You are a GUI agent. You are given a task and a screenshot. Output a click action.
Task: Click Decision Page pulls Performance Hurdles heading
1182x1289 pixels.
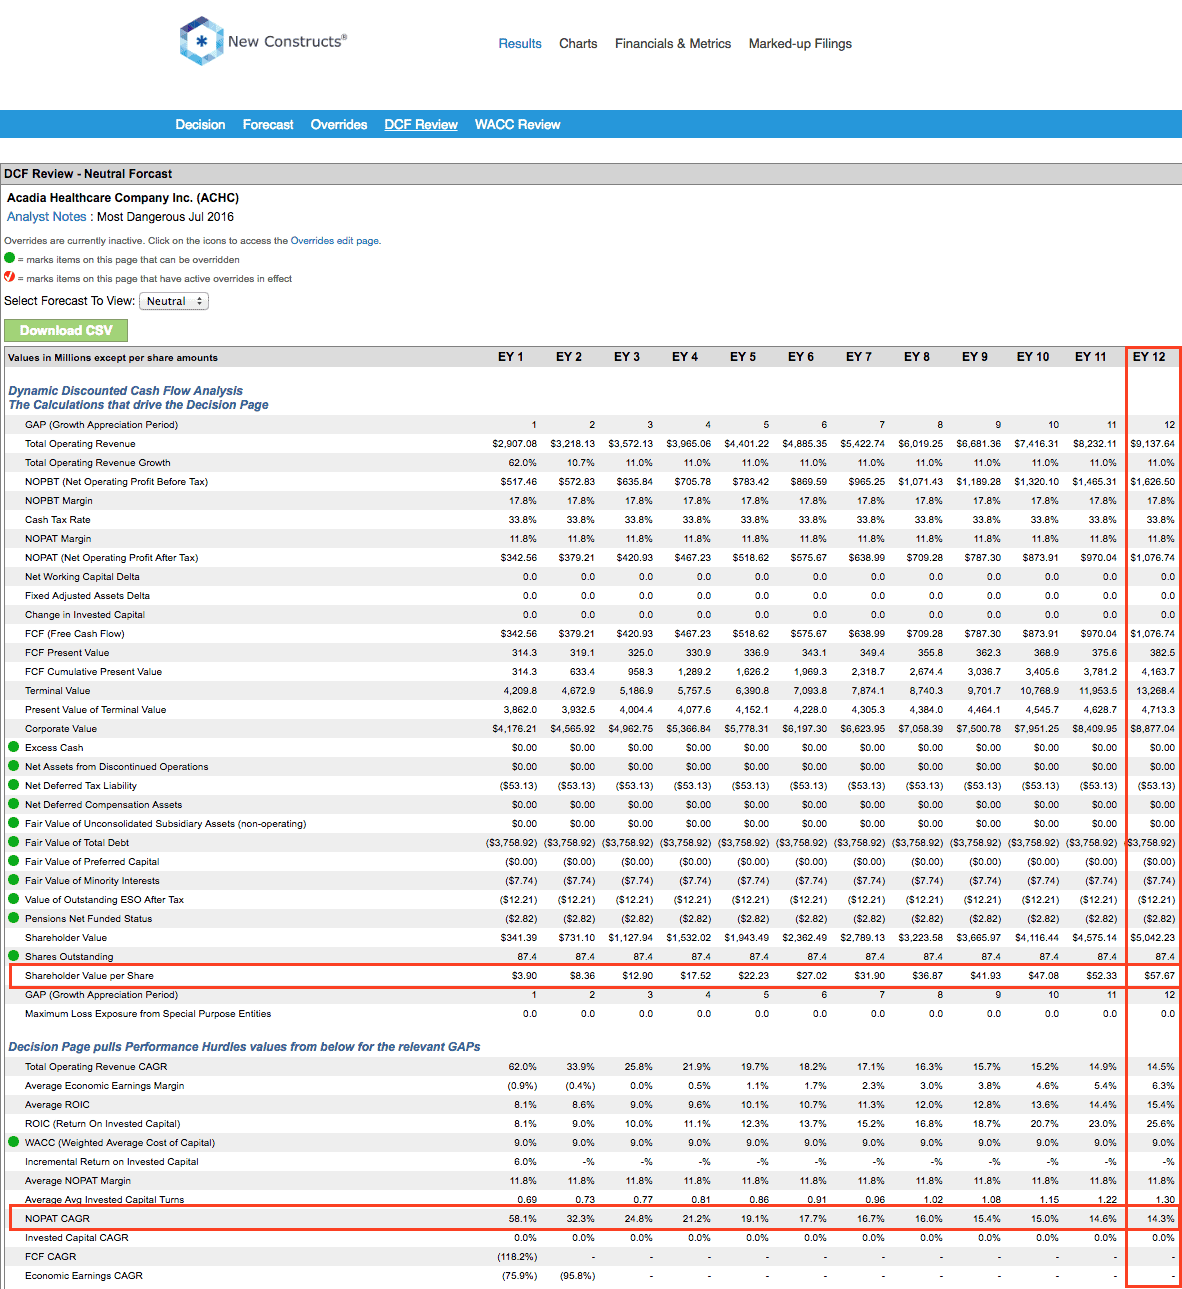[x=244, y=1047]
